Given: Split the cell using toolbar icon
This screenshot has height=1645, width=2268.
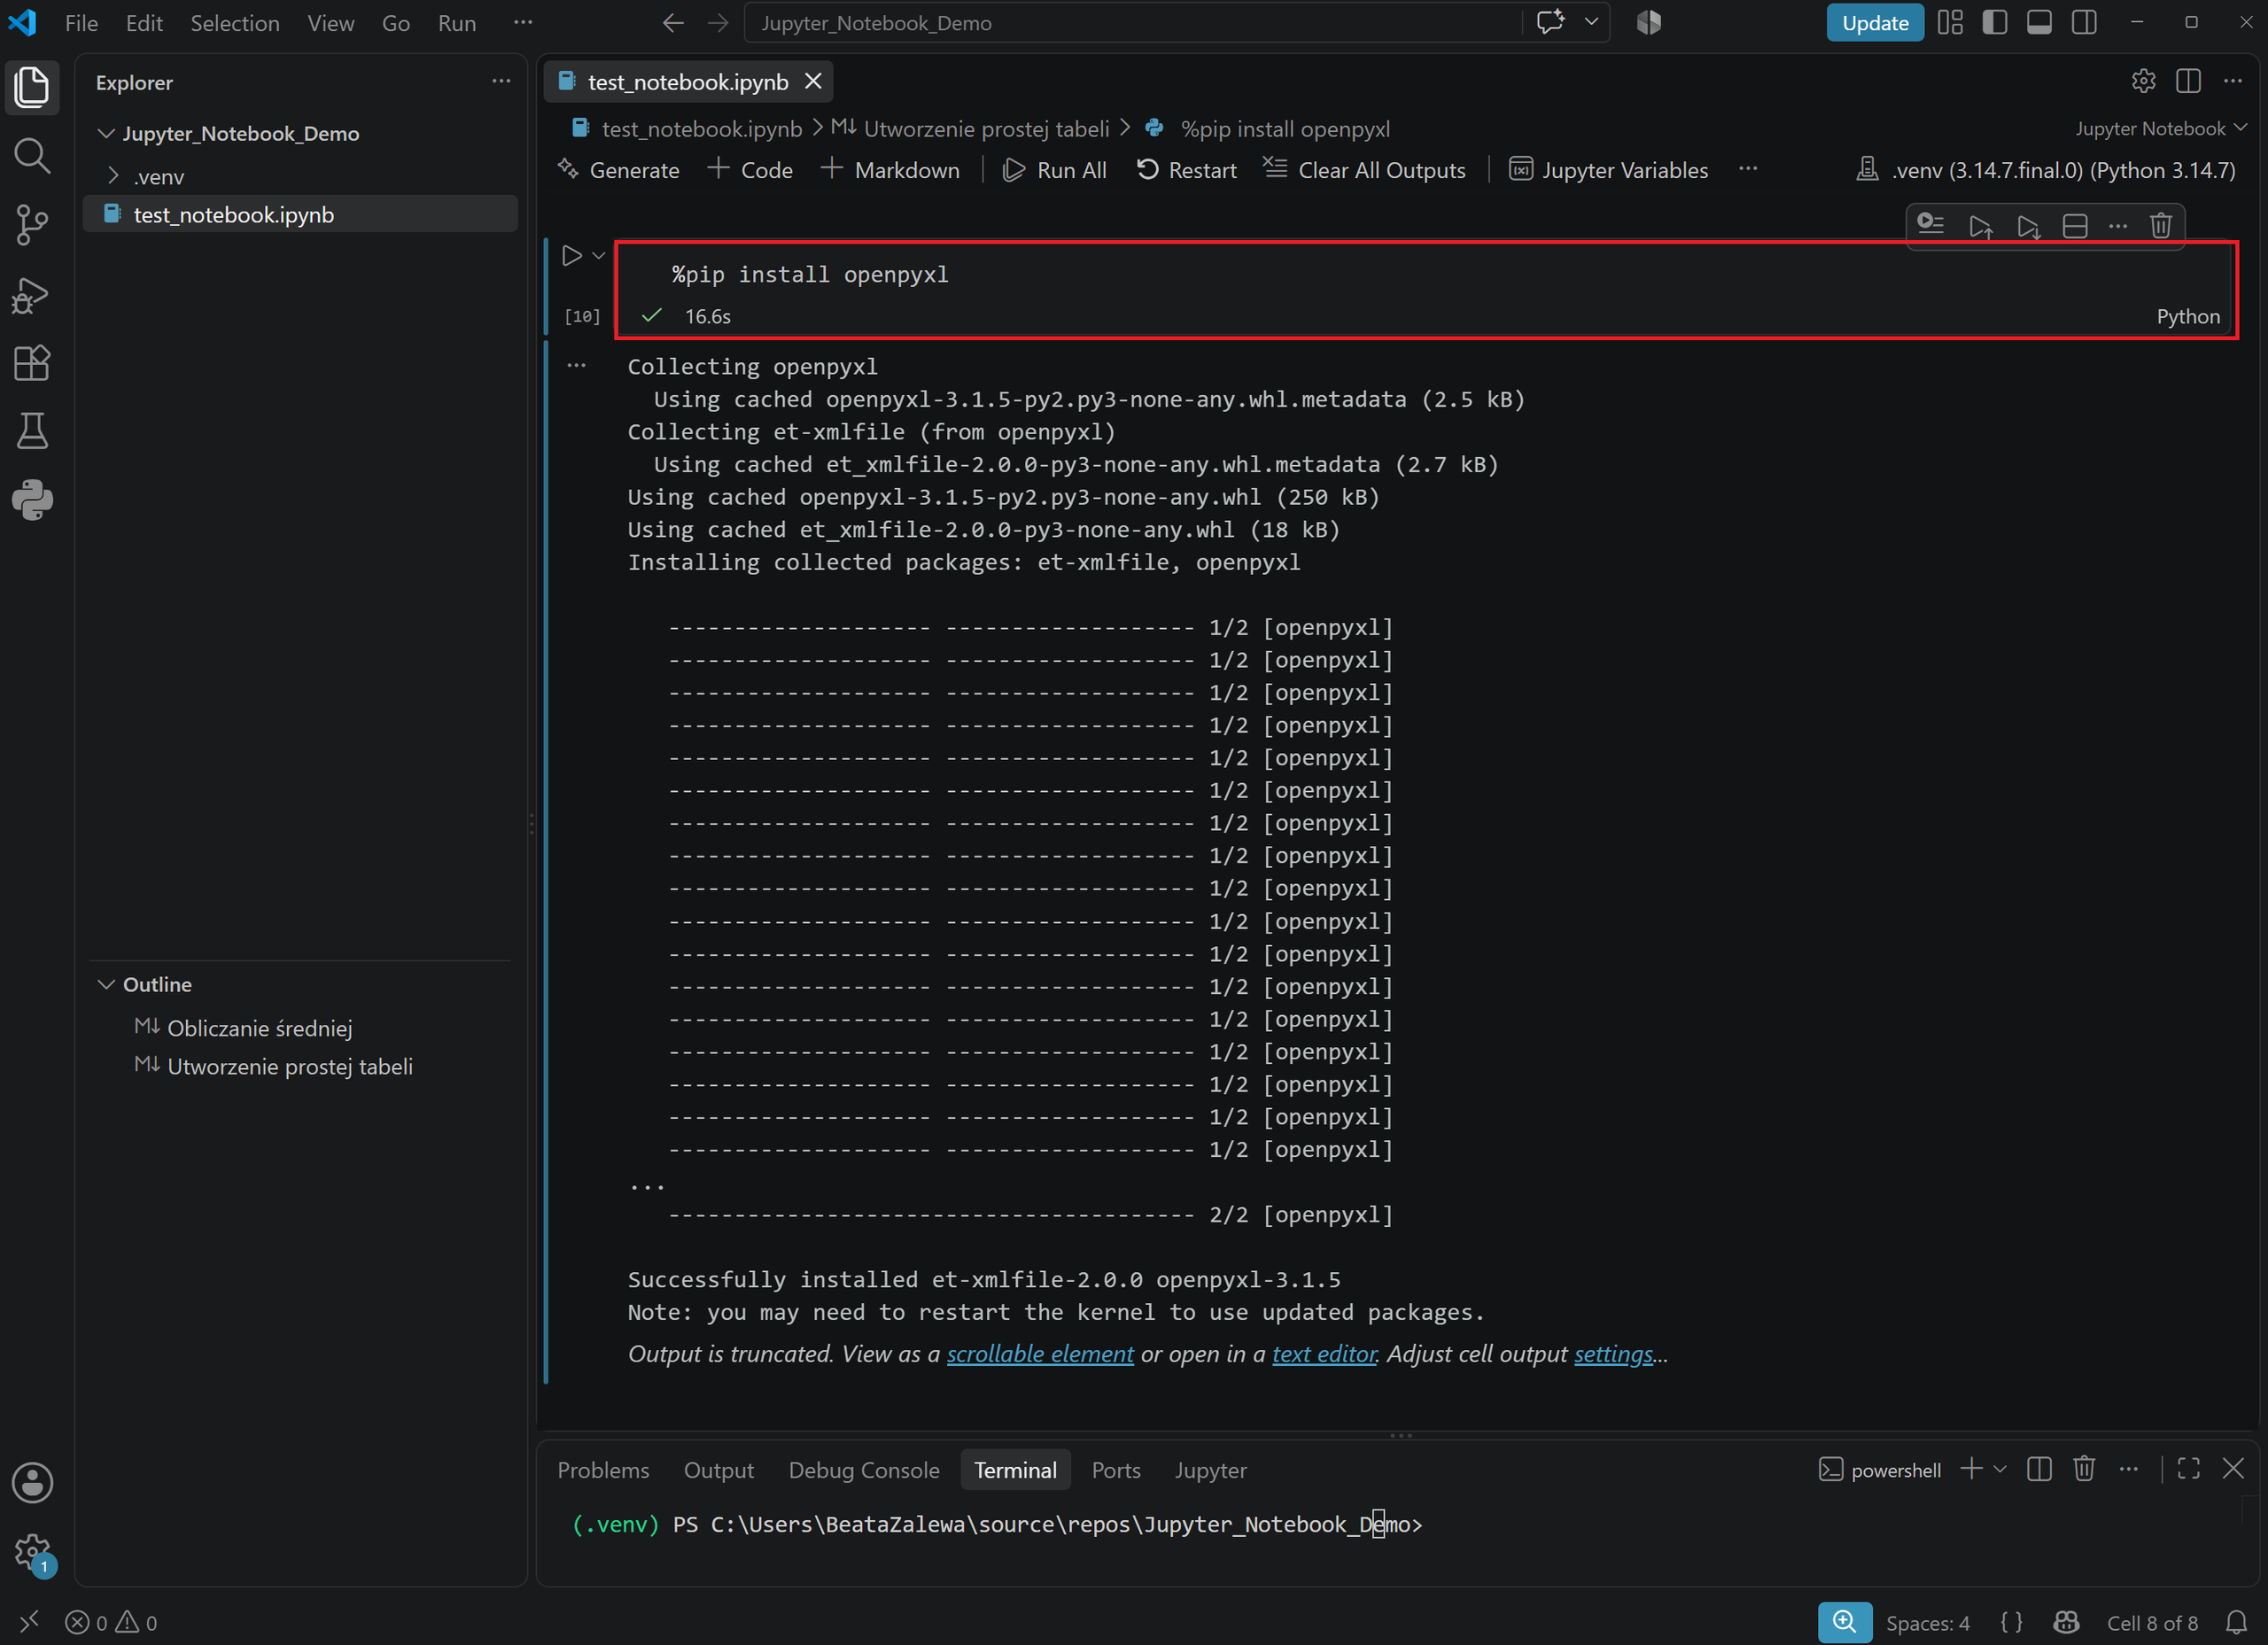Looking at the screenshot, I should [2075, 226].
